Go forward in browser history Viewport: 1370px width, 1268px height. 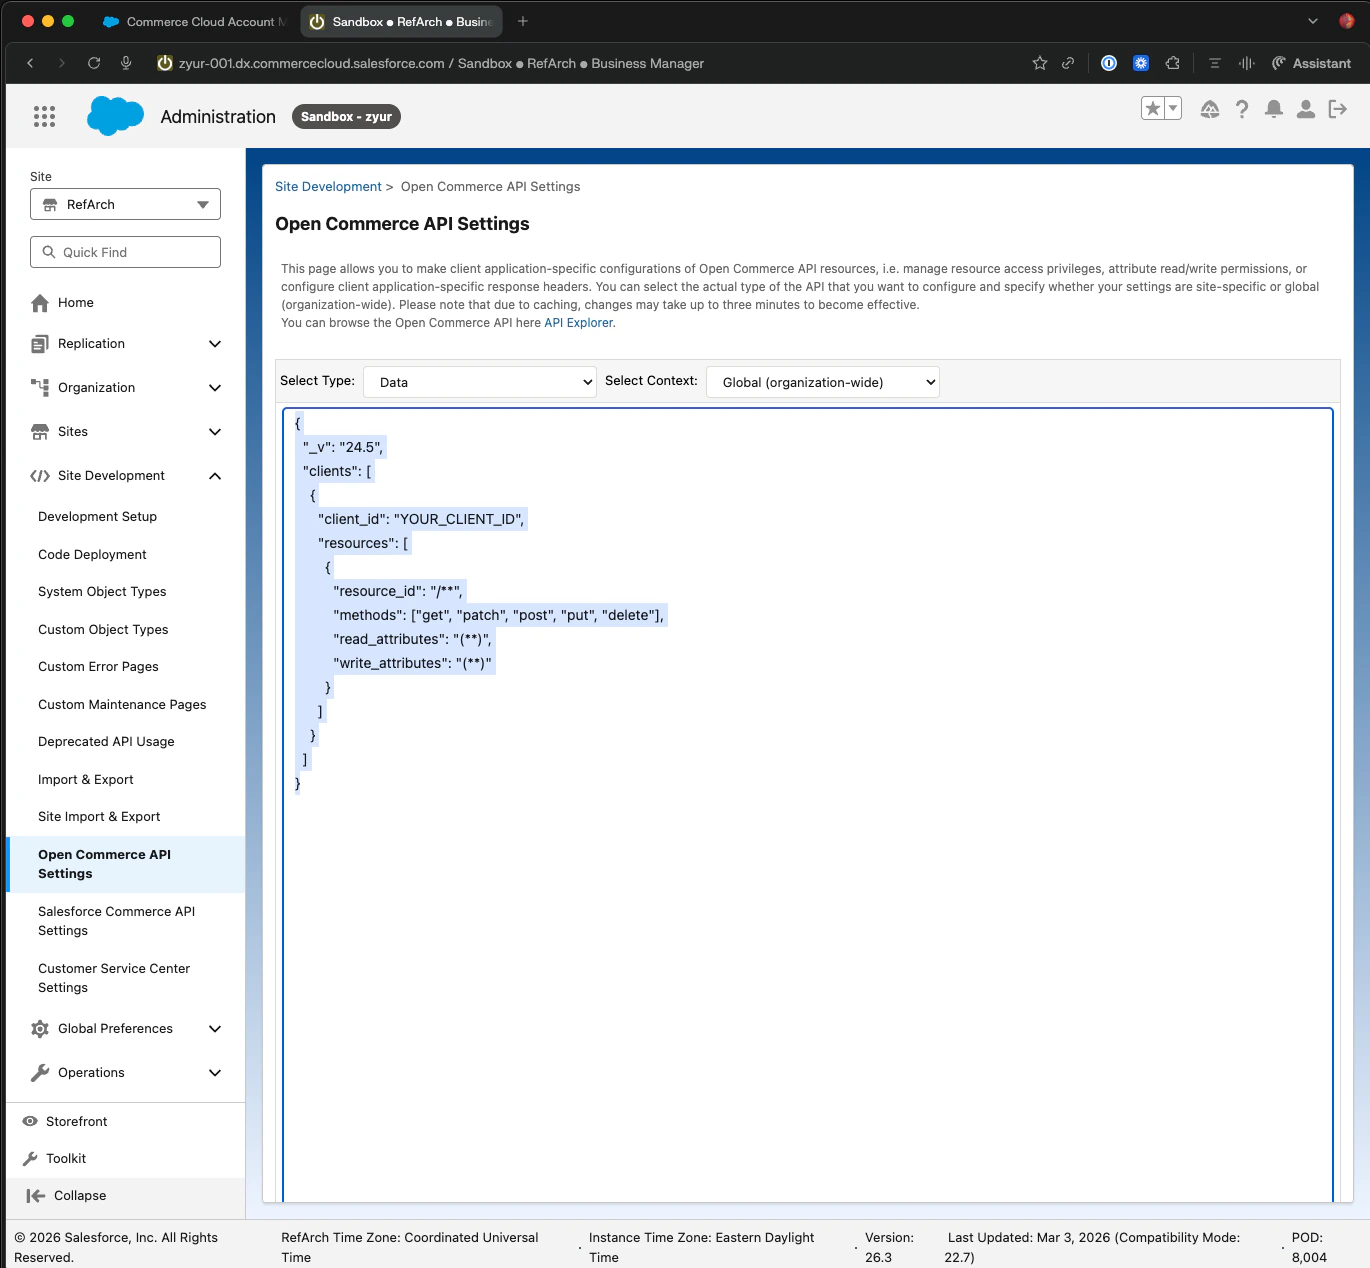tap(62, 63)
